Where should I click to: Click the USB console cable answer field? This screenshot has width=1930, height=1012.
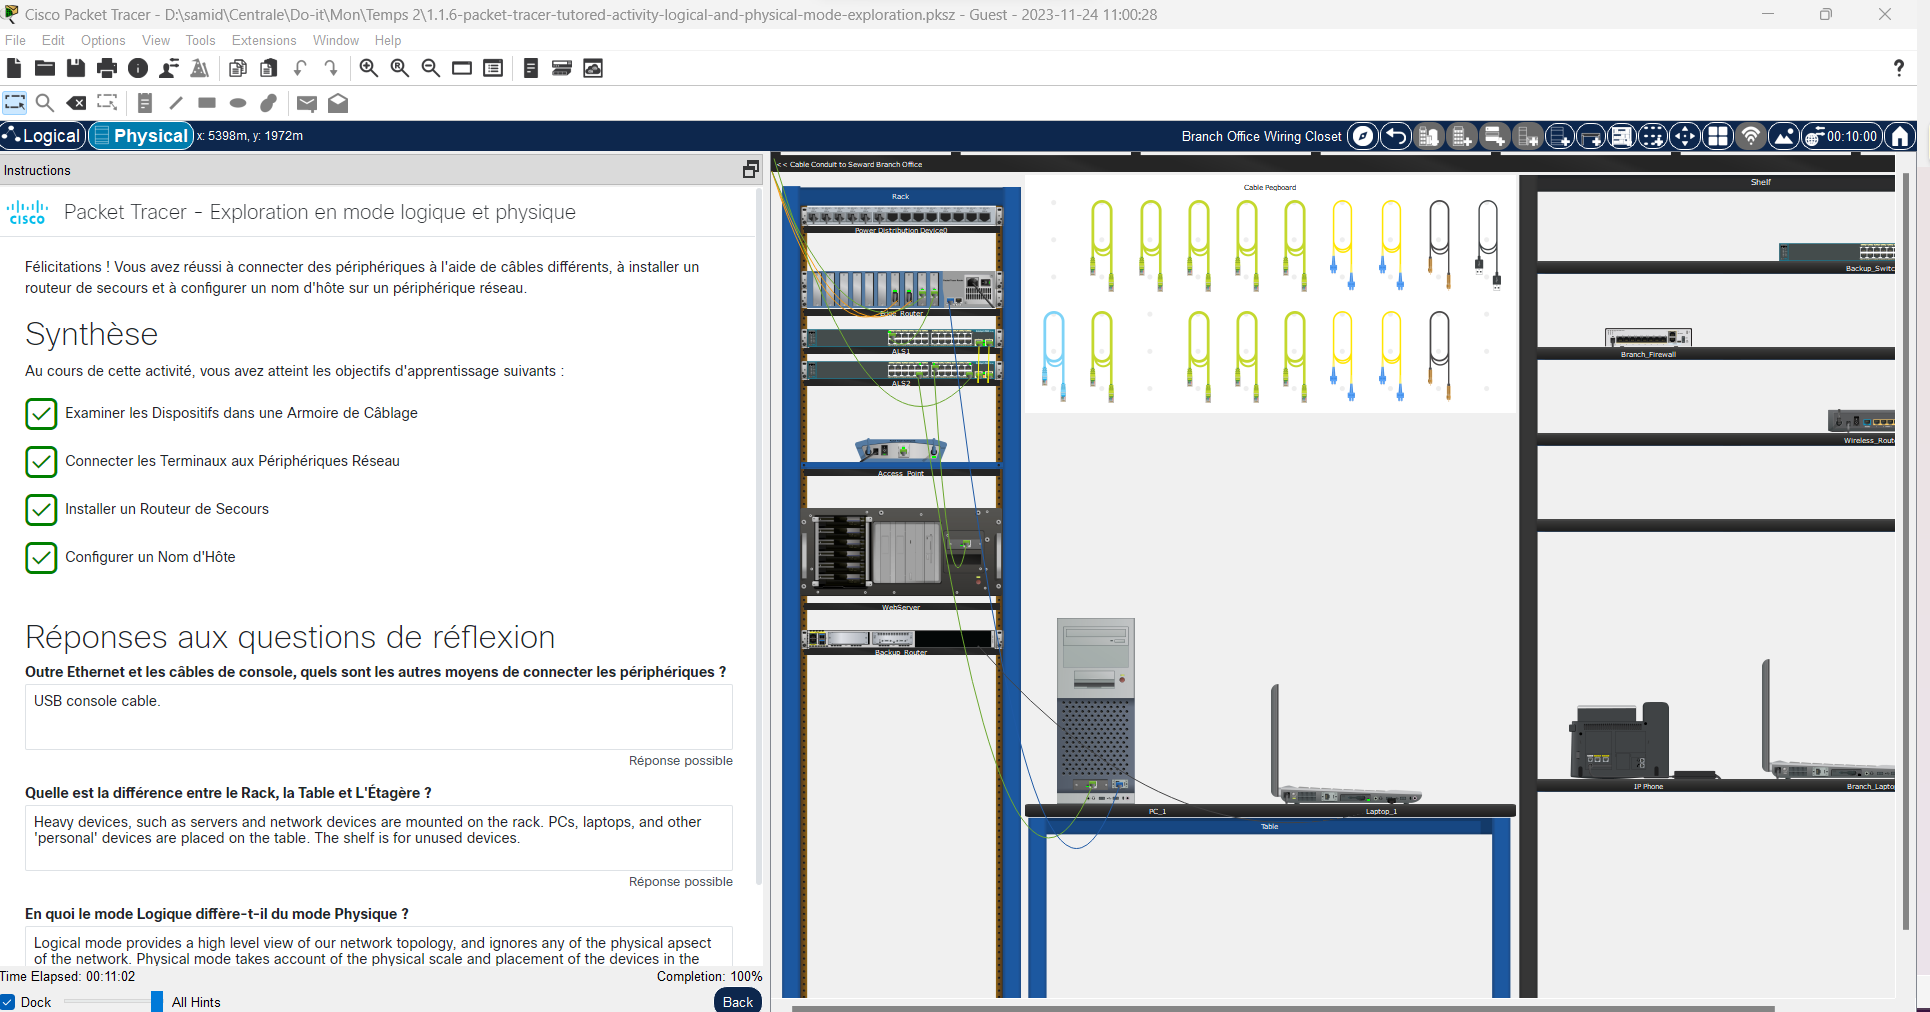(x=379, y=717)
